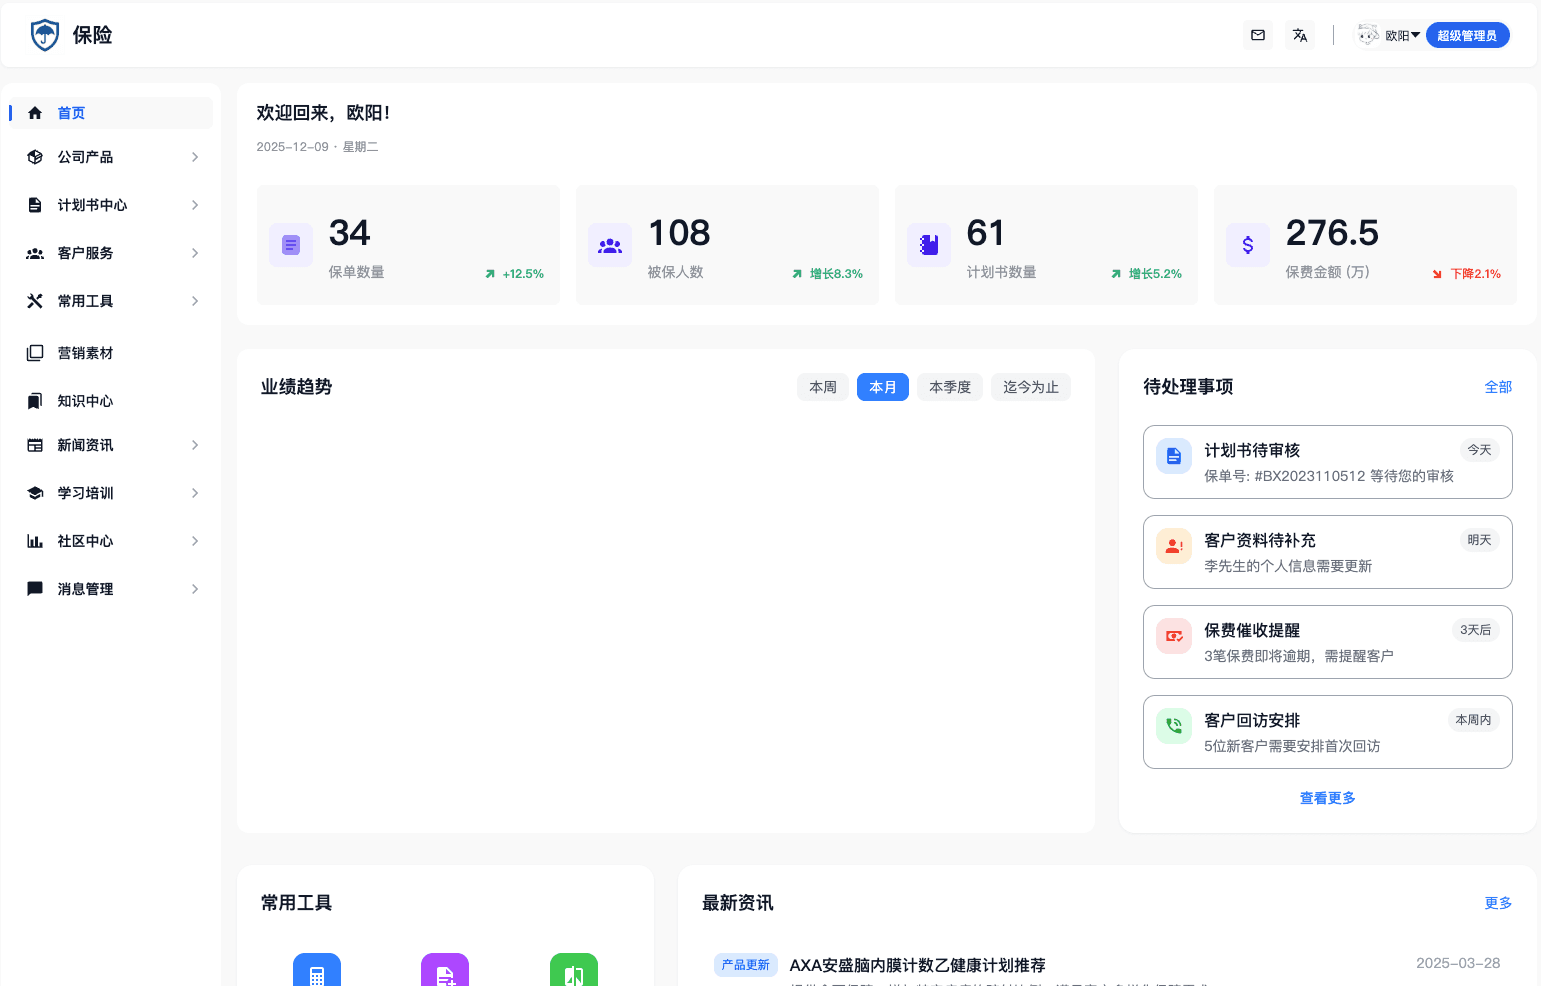Open 更多 next to 最新资讯
The height and width of the screenshot is (986, 1541).
tap(1498, 903)
